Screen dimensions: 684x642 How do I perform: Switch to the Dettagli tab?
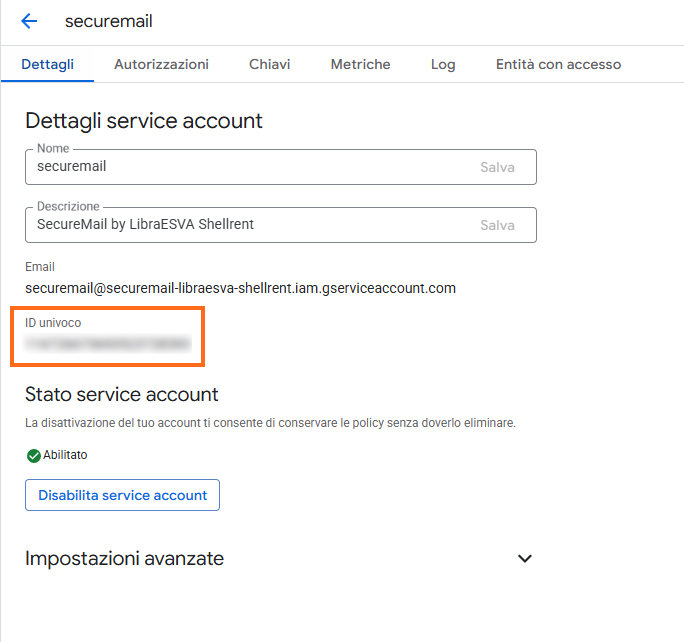point(47,64)
